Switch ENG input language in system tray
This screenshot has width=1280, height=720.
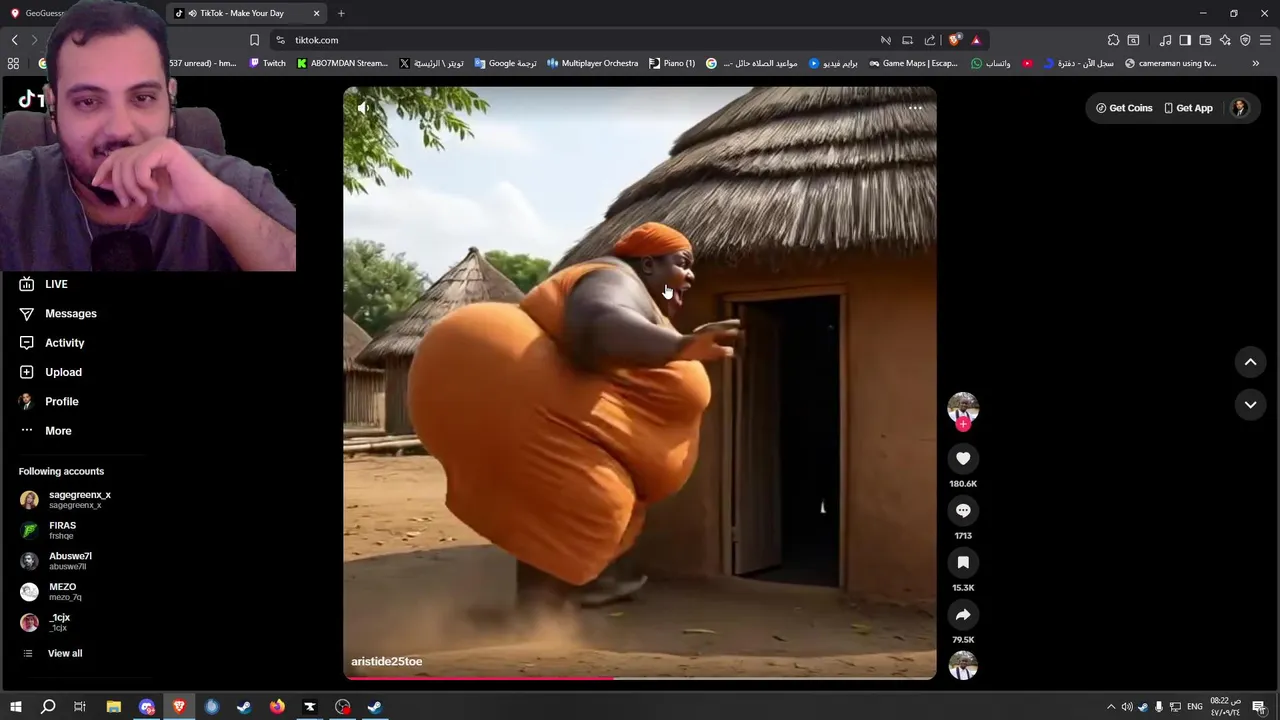coord(1194,707)
